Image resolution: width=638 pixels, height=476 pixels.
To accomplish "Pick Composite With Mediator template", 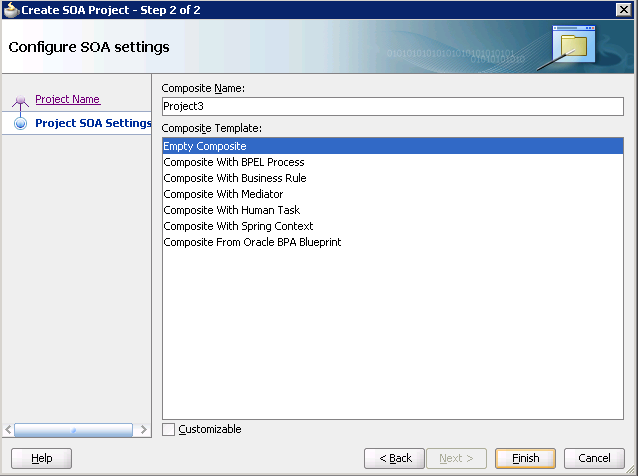I will 393,194.
